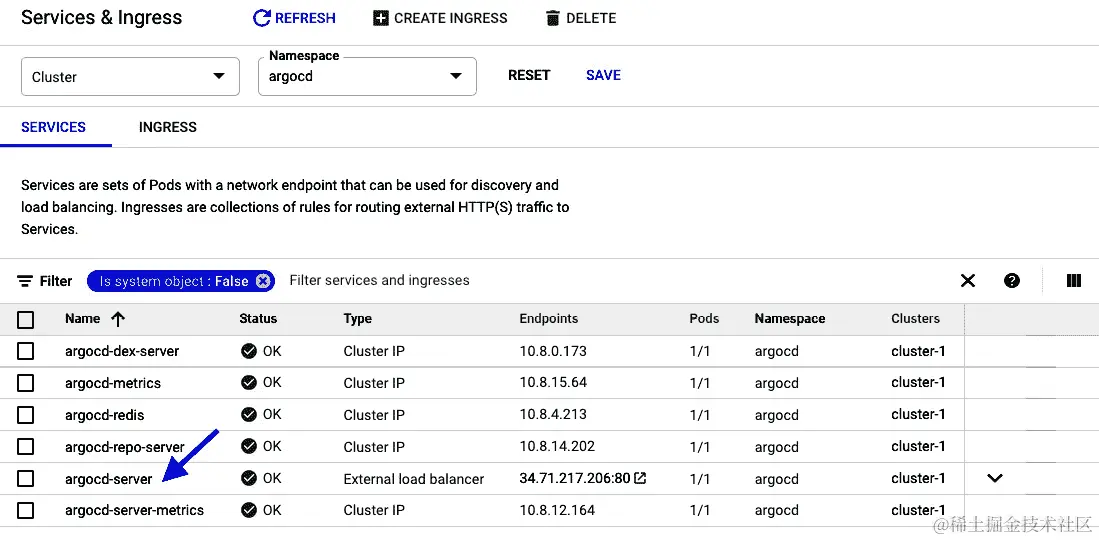The image size is (1099, 541).
Task: Open the argocd-server service link
Action: coord(109,479)
